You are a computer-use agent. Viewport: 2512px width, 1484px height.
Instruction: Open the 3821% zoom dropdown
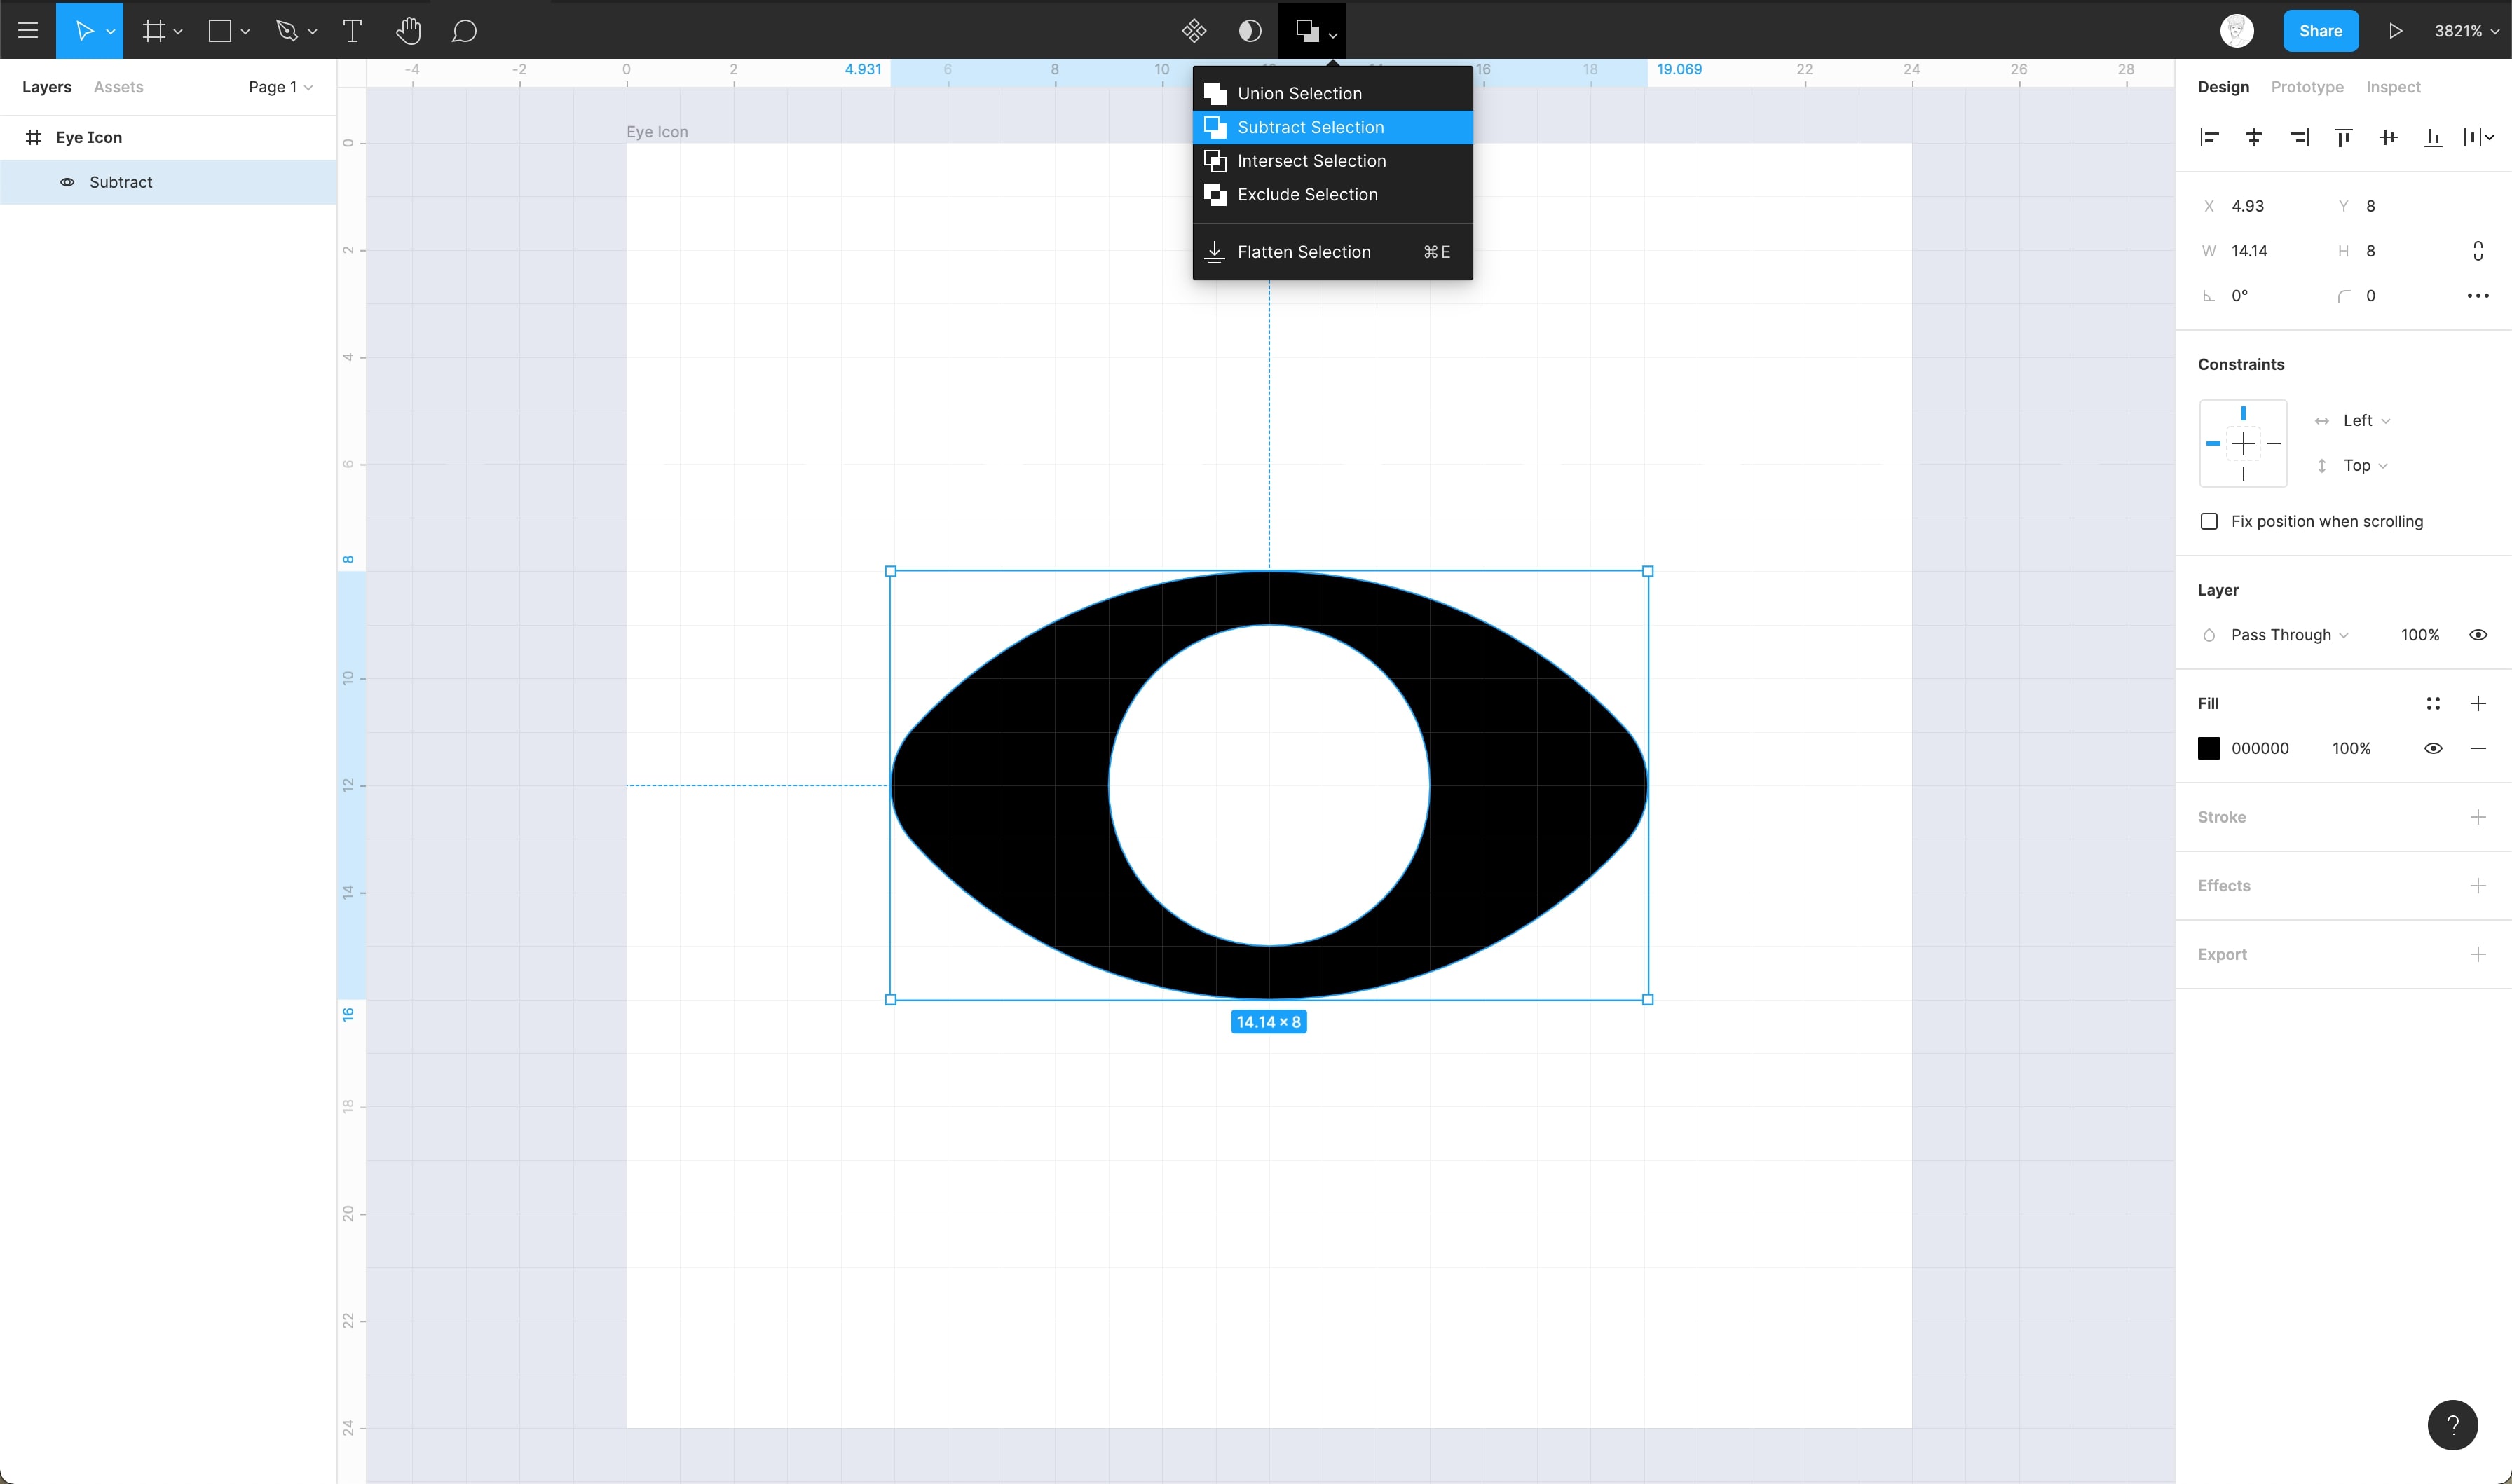[x=2465, y=31]
